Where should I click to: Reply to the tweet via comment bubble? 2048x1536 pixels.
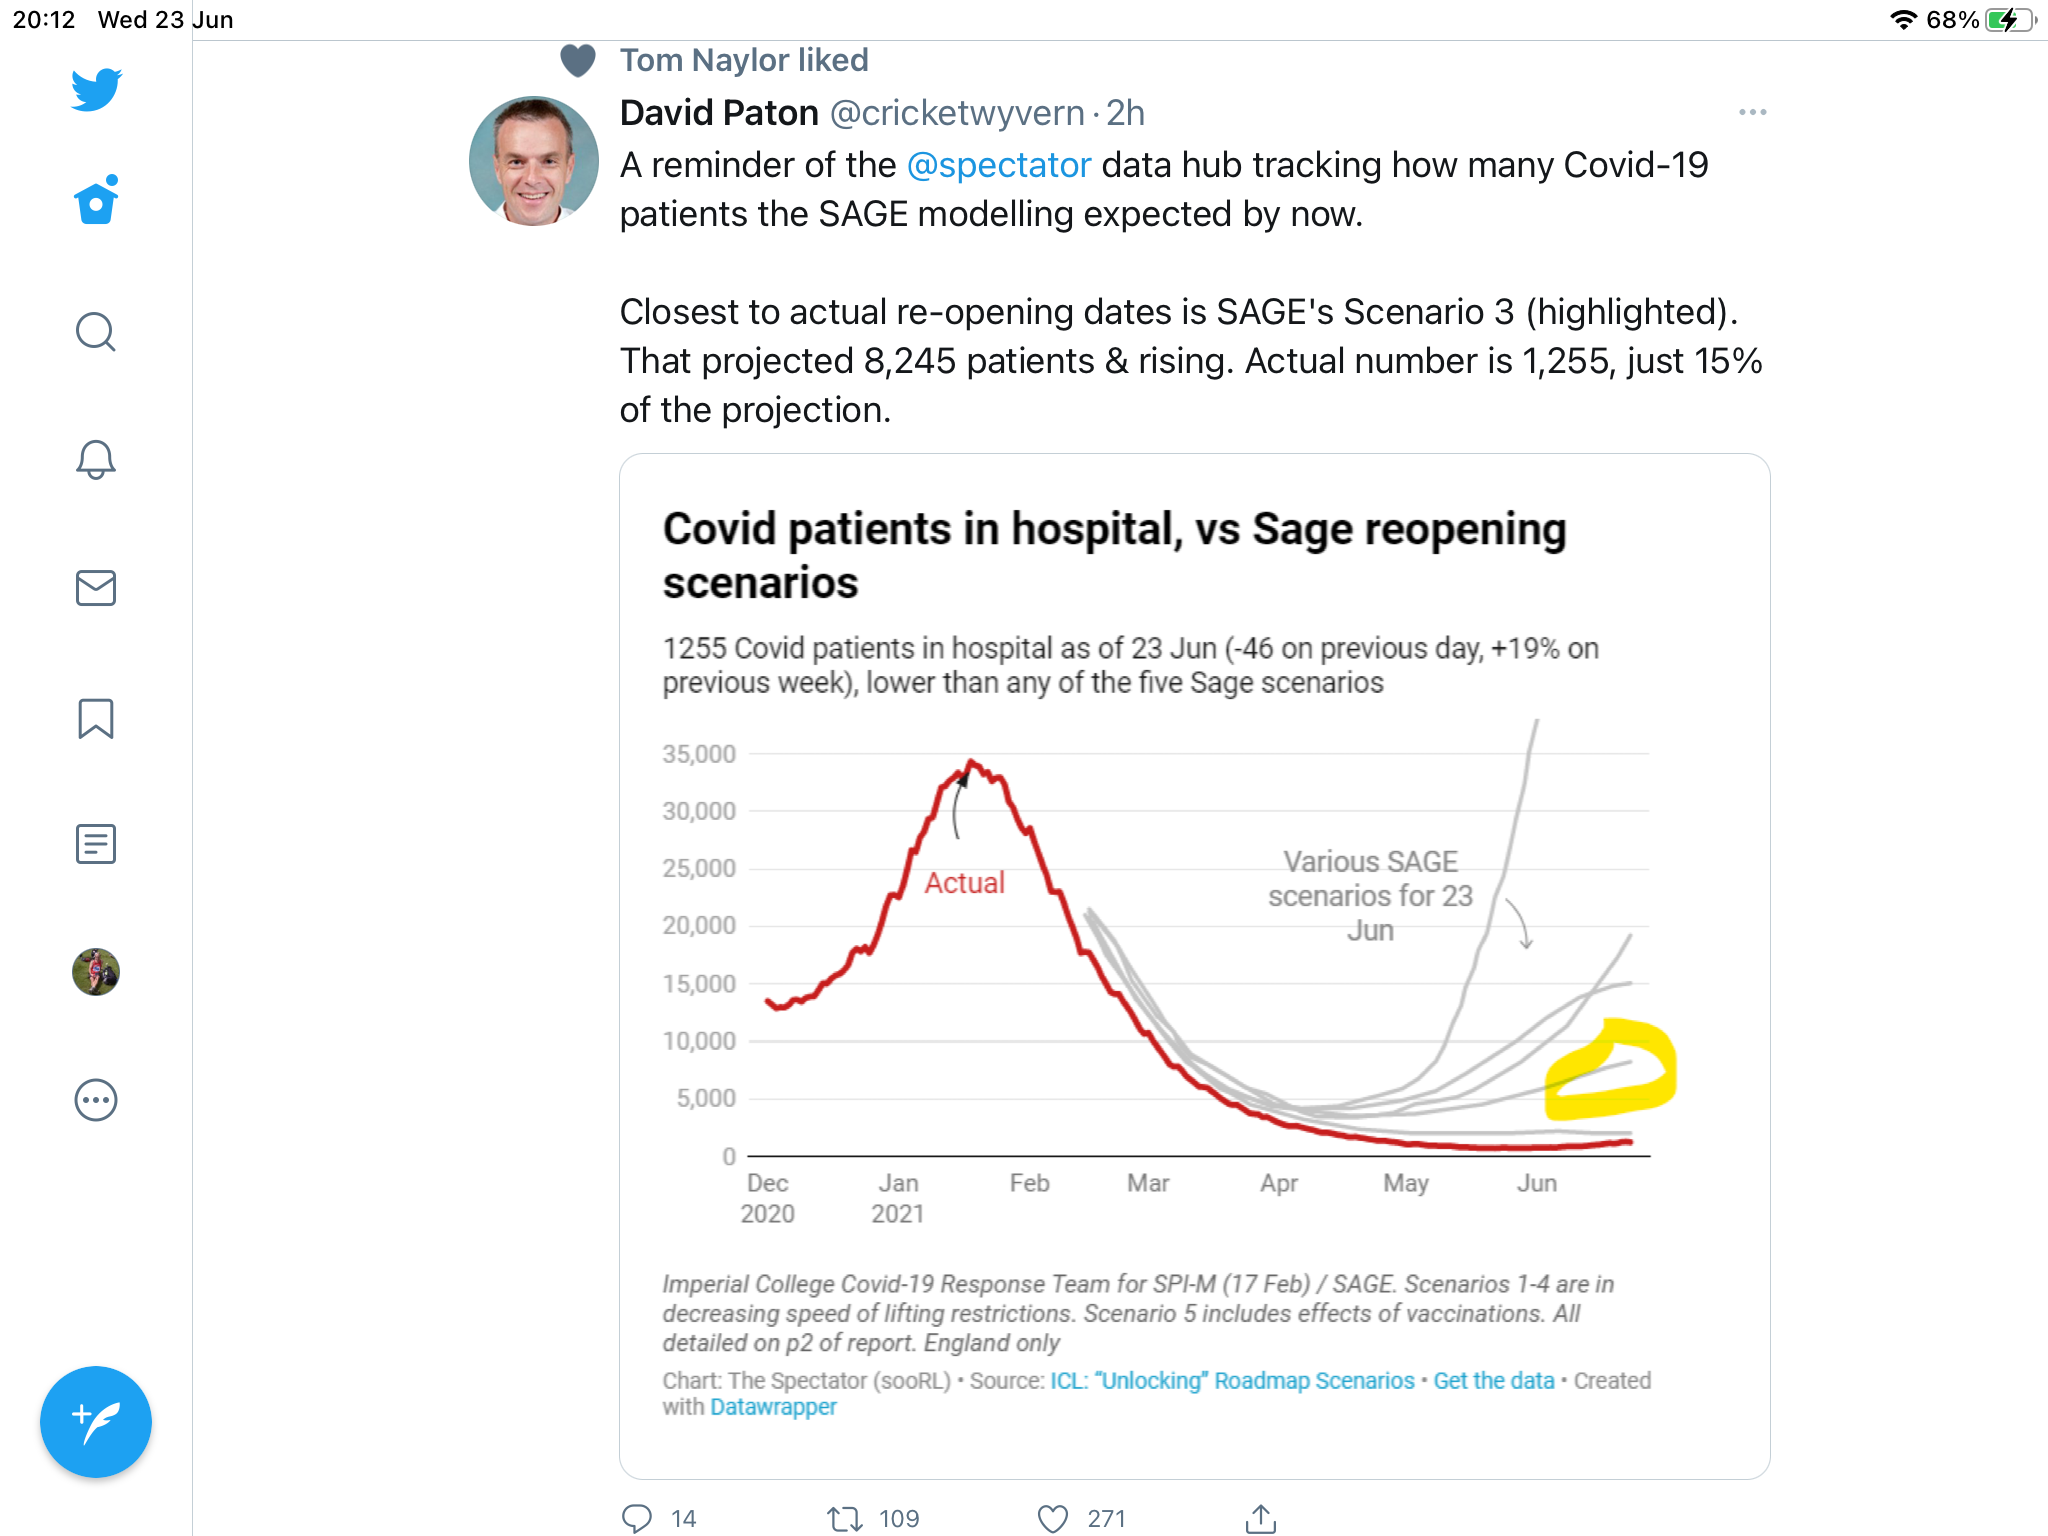pos(637,1518)
